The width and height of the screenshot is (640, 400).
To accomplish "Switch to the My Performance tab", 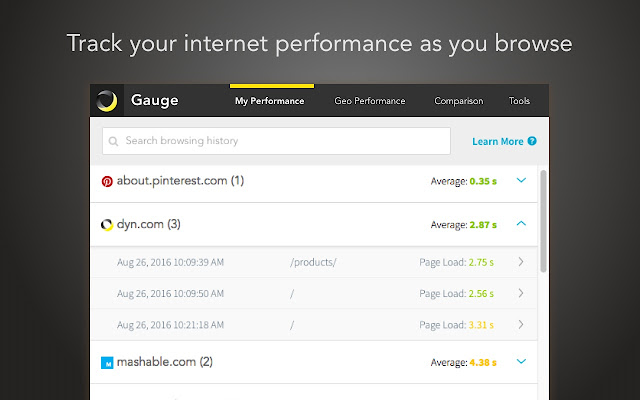I will (270, 101).
